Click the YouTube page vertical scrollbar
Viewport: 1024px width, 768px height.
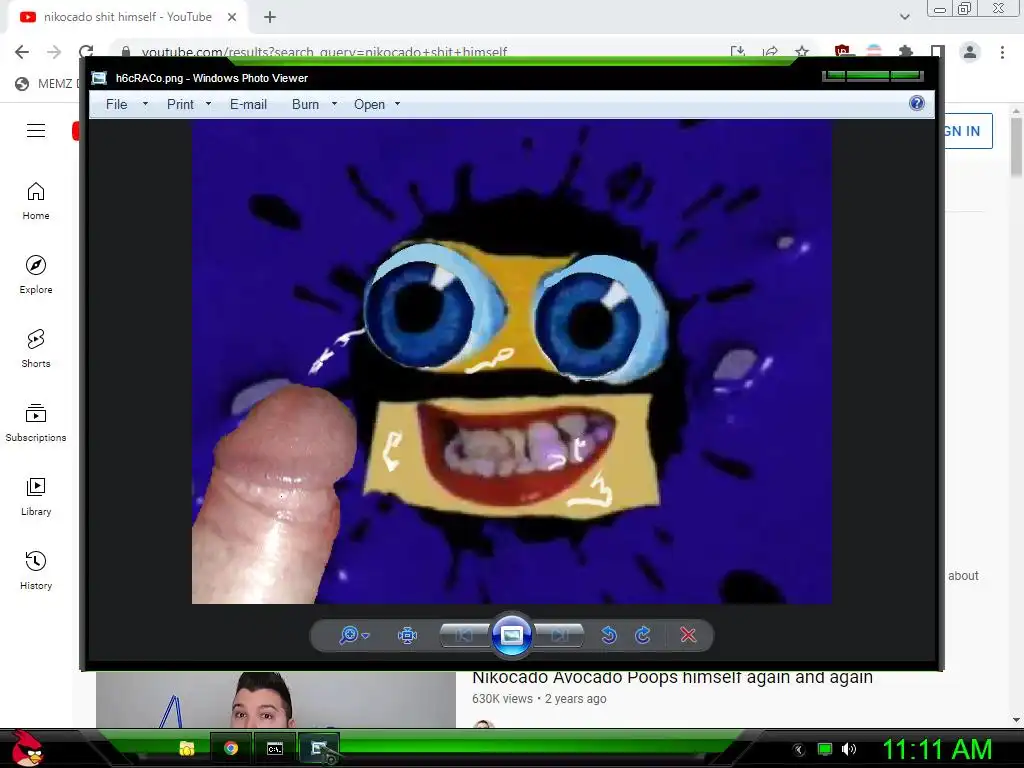pyautogui.click(x=1016, y=147)
